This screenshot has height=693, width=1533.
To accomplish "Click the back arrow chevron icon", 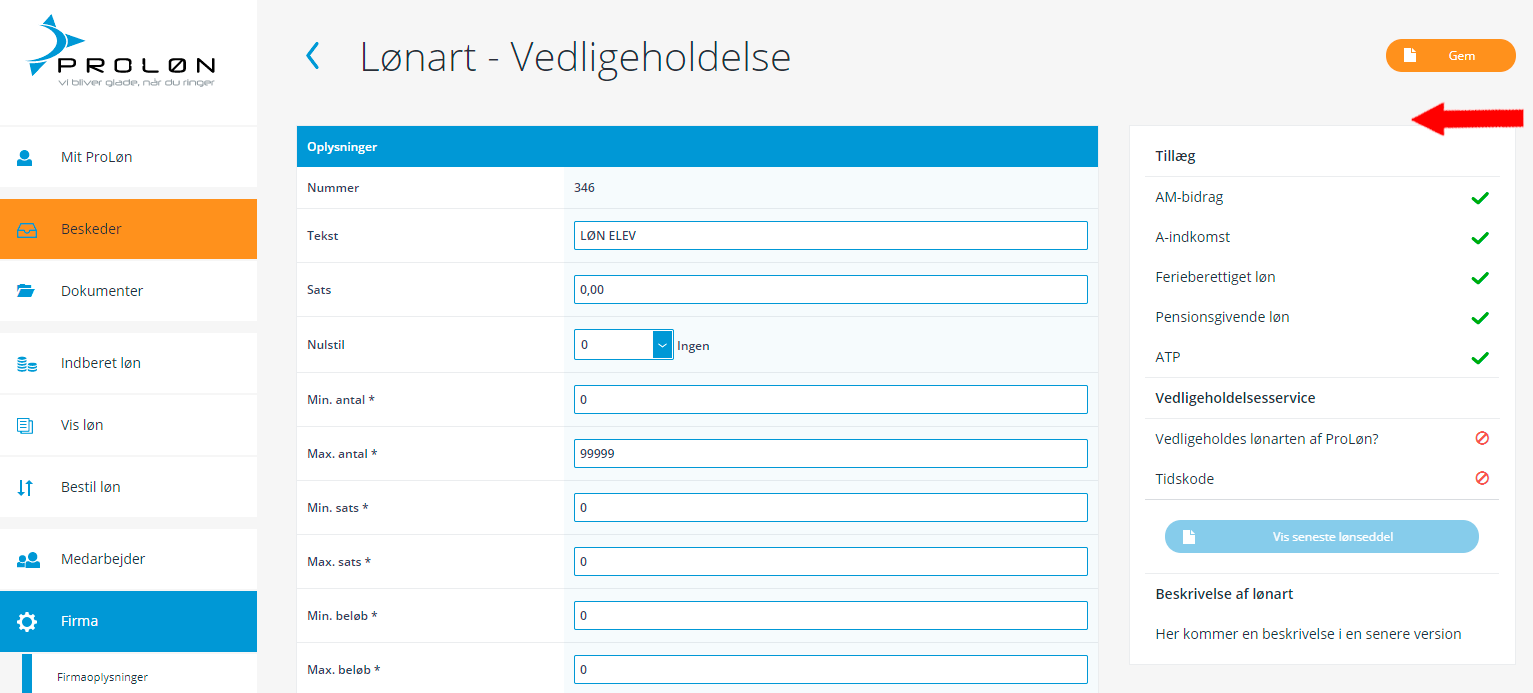I will [x=312, y=56].
